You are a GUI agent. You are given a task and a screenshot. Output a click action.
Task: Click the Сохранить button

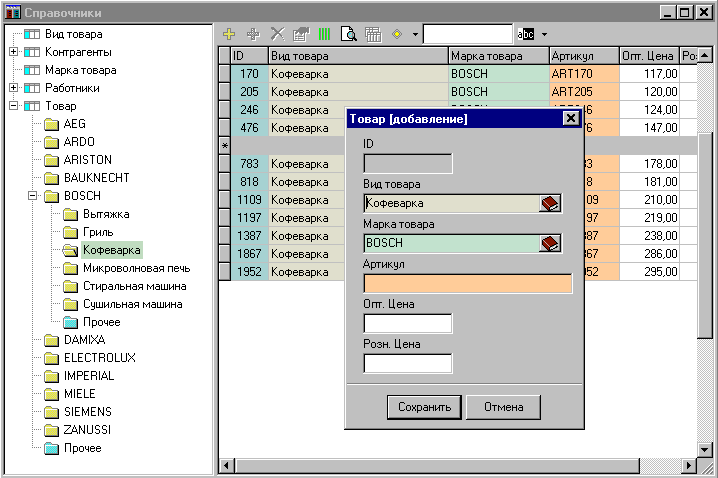[424, 407]
